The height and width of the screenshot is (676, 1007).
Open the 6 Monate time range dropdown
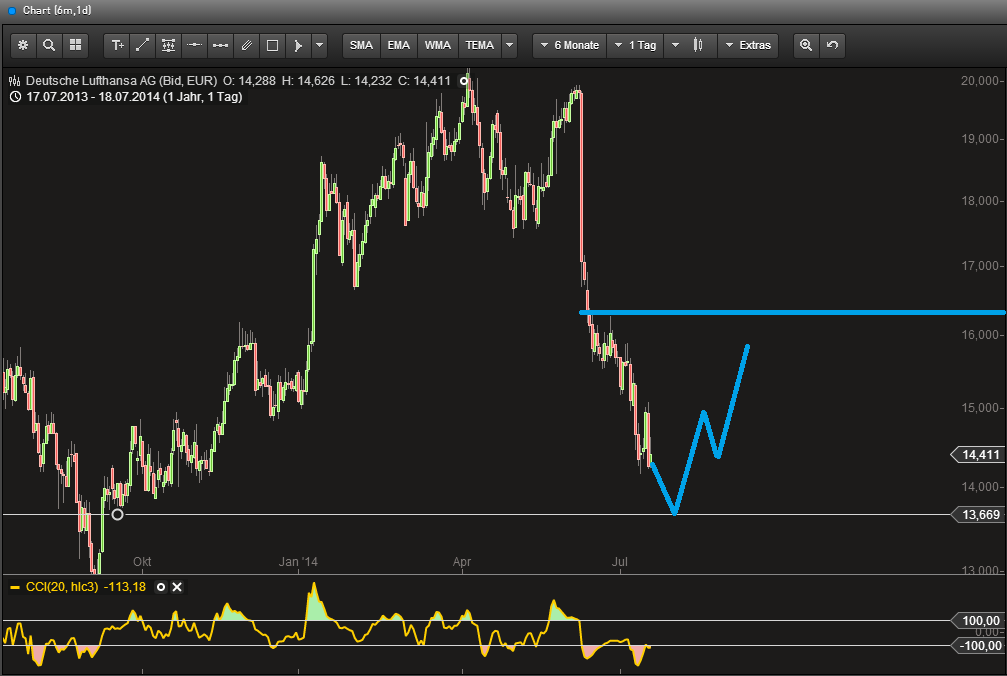570,46
